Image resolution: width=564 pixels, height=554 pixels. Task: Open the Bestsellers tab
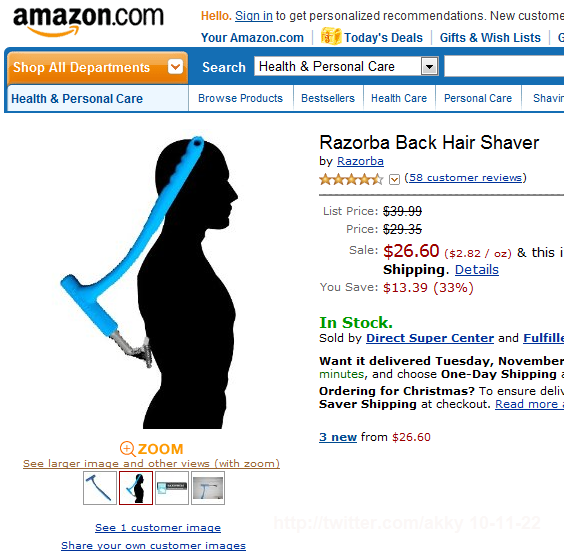click(x=328, y=98)
